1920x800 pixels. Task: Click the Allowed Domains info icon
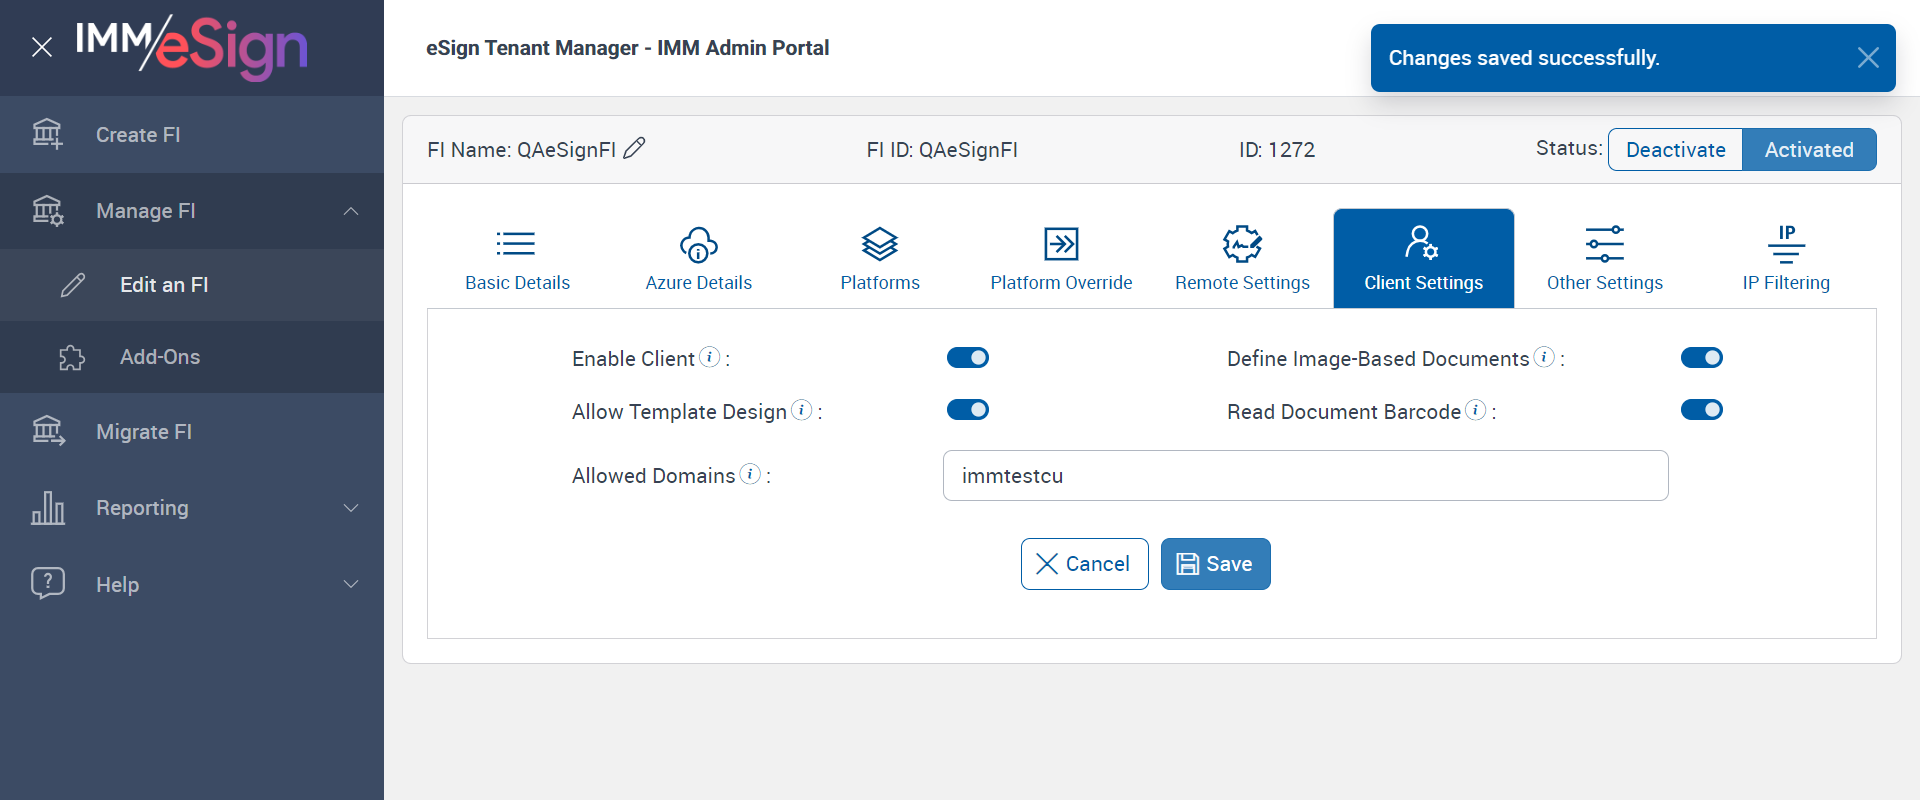coord(750,474)
